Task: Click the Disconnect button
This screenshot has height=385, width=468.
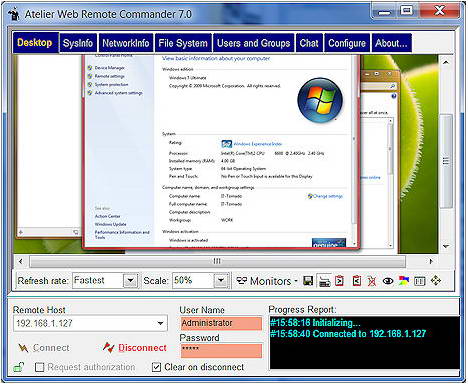Action: click(x=135, y=348)
